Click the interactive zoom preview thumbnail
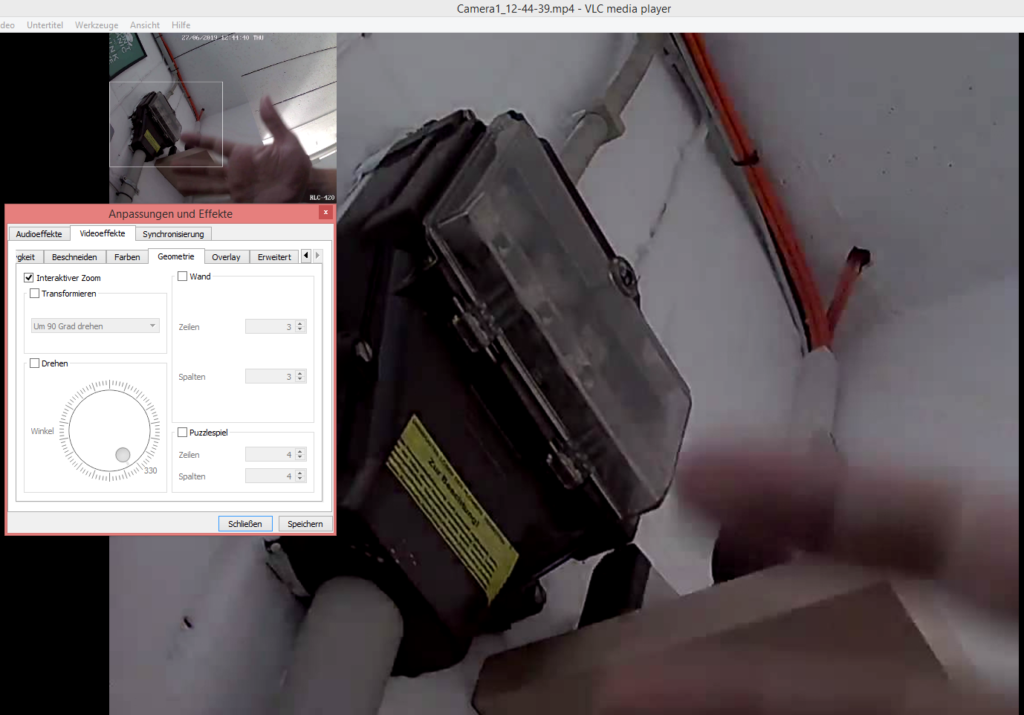 tap(166, 123)
